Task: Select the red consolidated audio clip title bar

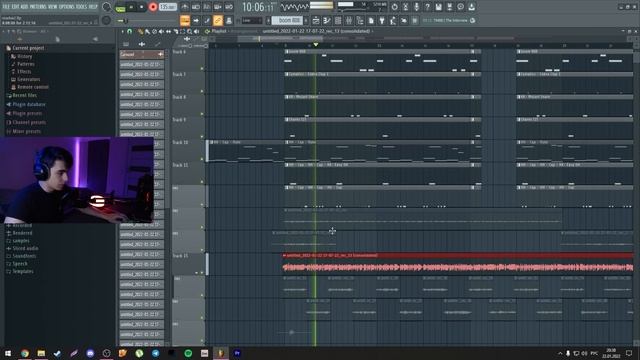Action: point(458,256)
